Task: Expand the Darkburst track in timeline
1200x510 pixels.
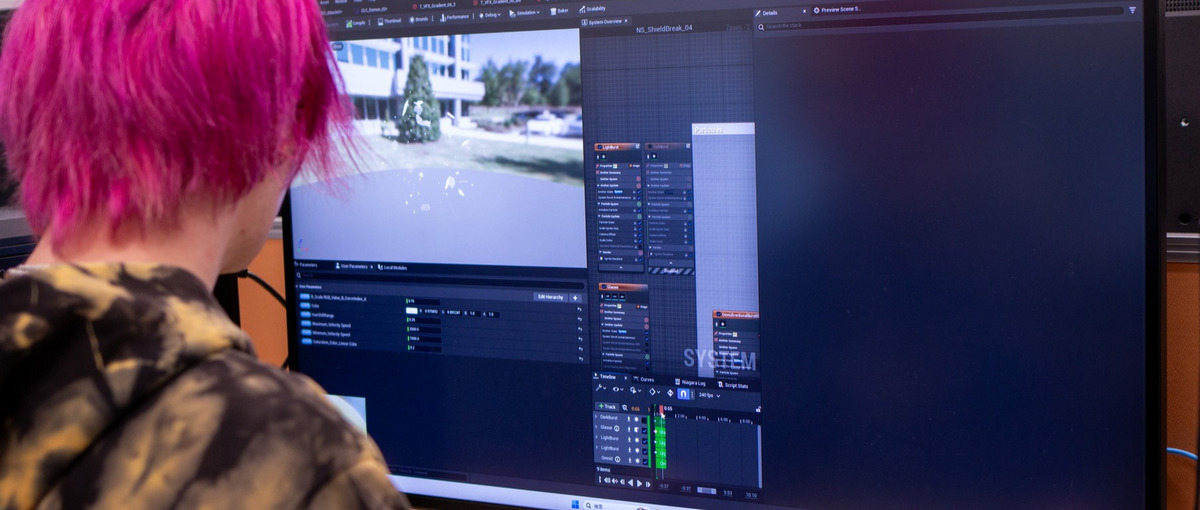Action: [x=596, y=417]
